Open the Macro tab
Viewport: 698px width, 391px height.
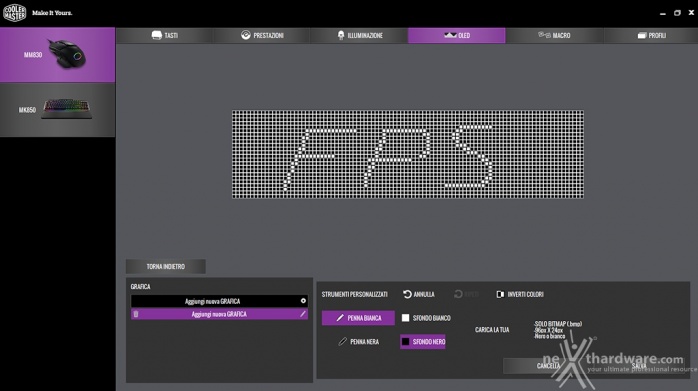554,35
